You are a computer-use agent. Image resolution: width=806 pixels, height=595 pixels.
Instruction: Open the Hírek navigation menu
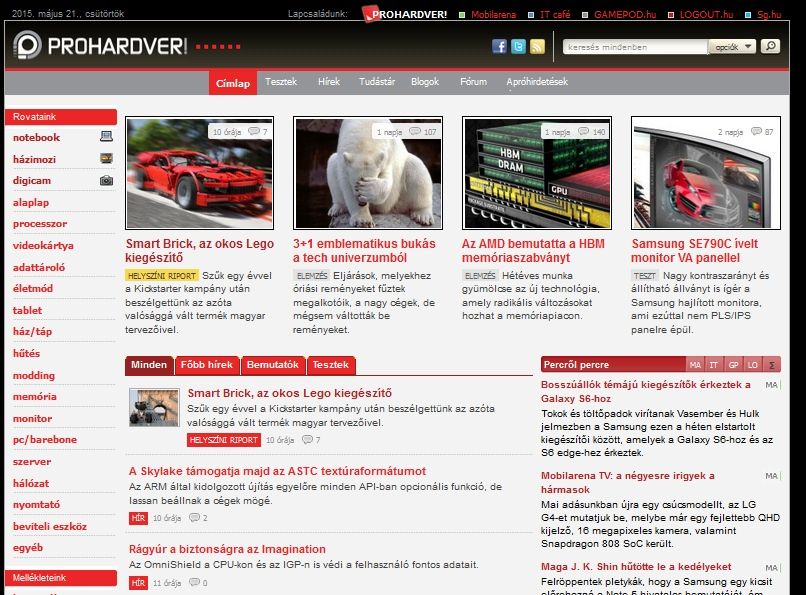(x=329, y=81)
